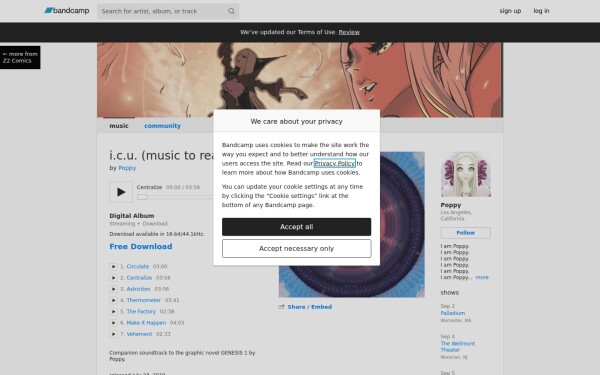Click Share / Embed
Viewport: 600px width, 375px height.
310,307
